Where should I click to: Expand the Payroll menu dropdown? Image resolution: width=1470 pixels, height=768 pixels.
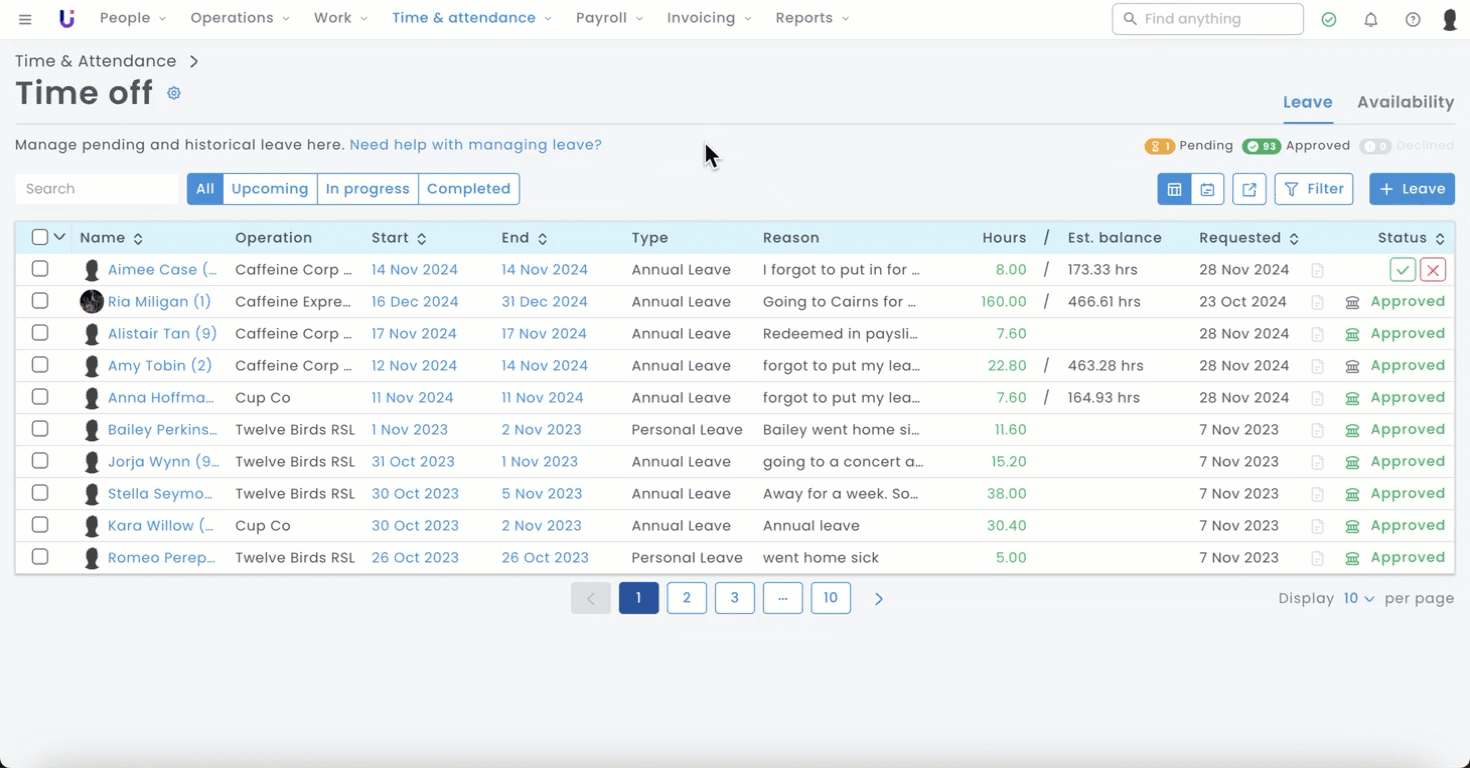click(x=609, y=18)
